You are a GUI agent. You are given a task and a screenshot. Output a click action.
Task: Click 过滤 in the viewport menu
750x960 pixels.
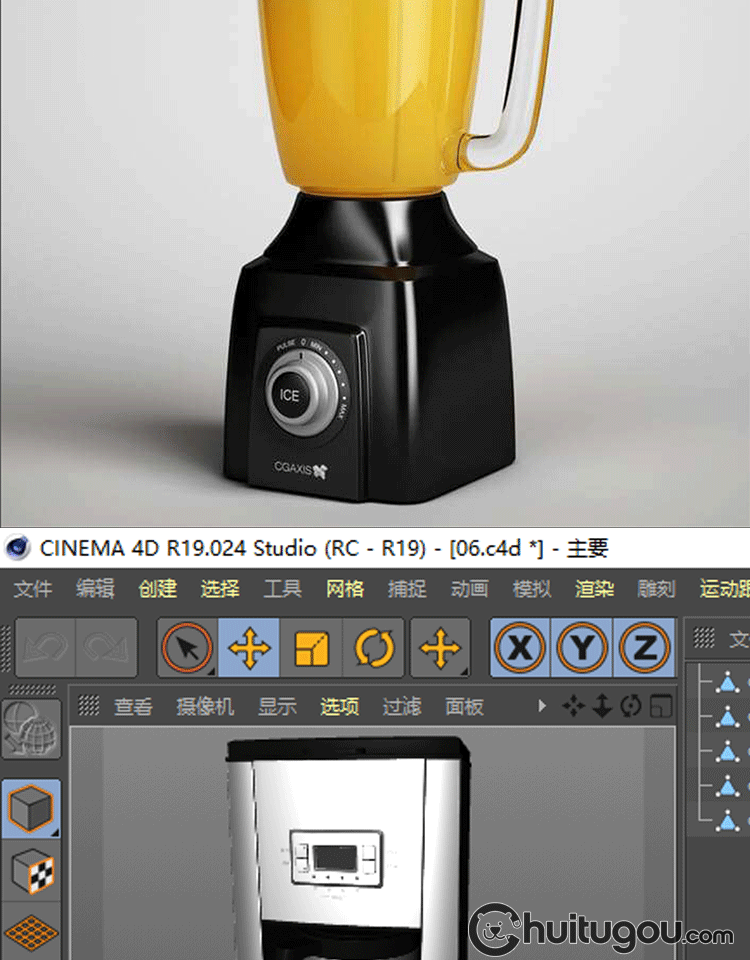[401, 707]
